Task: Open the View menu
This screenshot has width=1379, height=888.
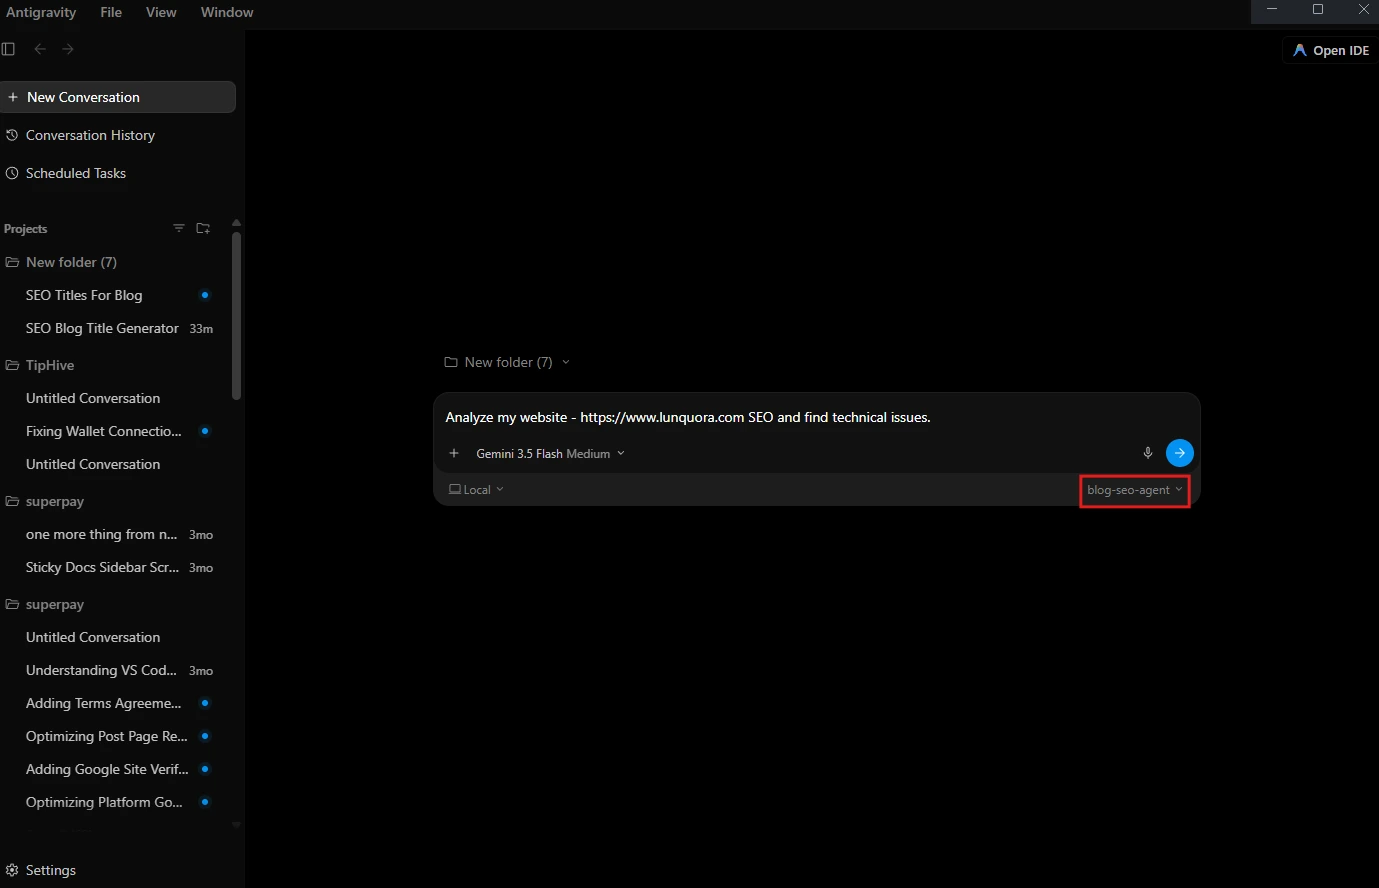Action: 161,12
